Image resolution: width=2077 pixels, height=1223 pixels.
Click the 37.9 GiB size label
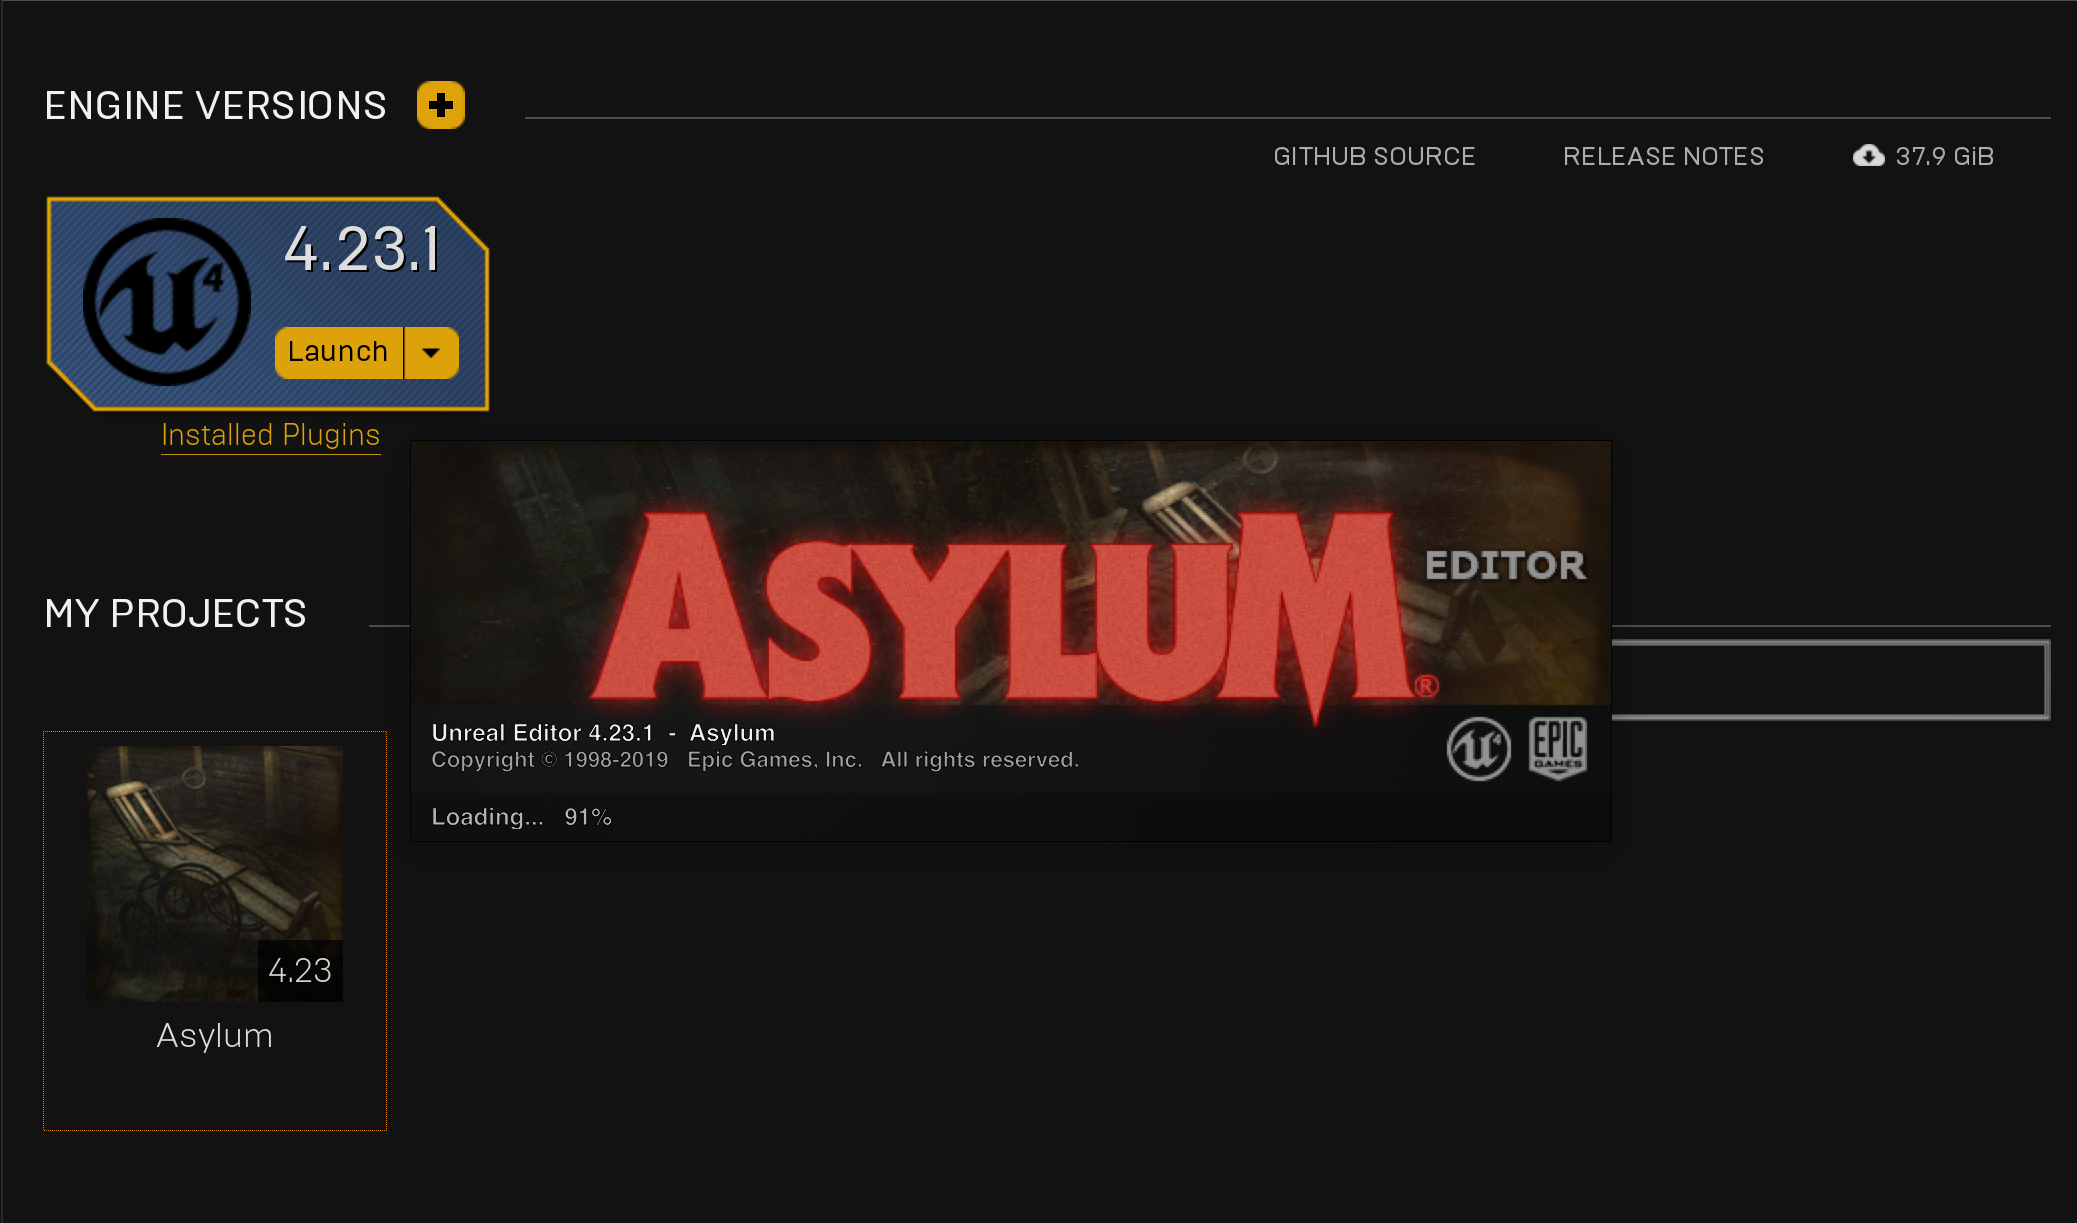pos(1944,156)
